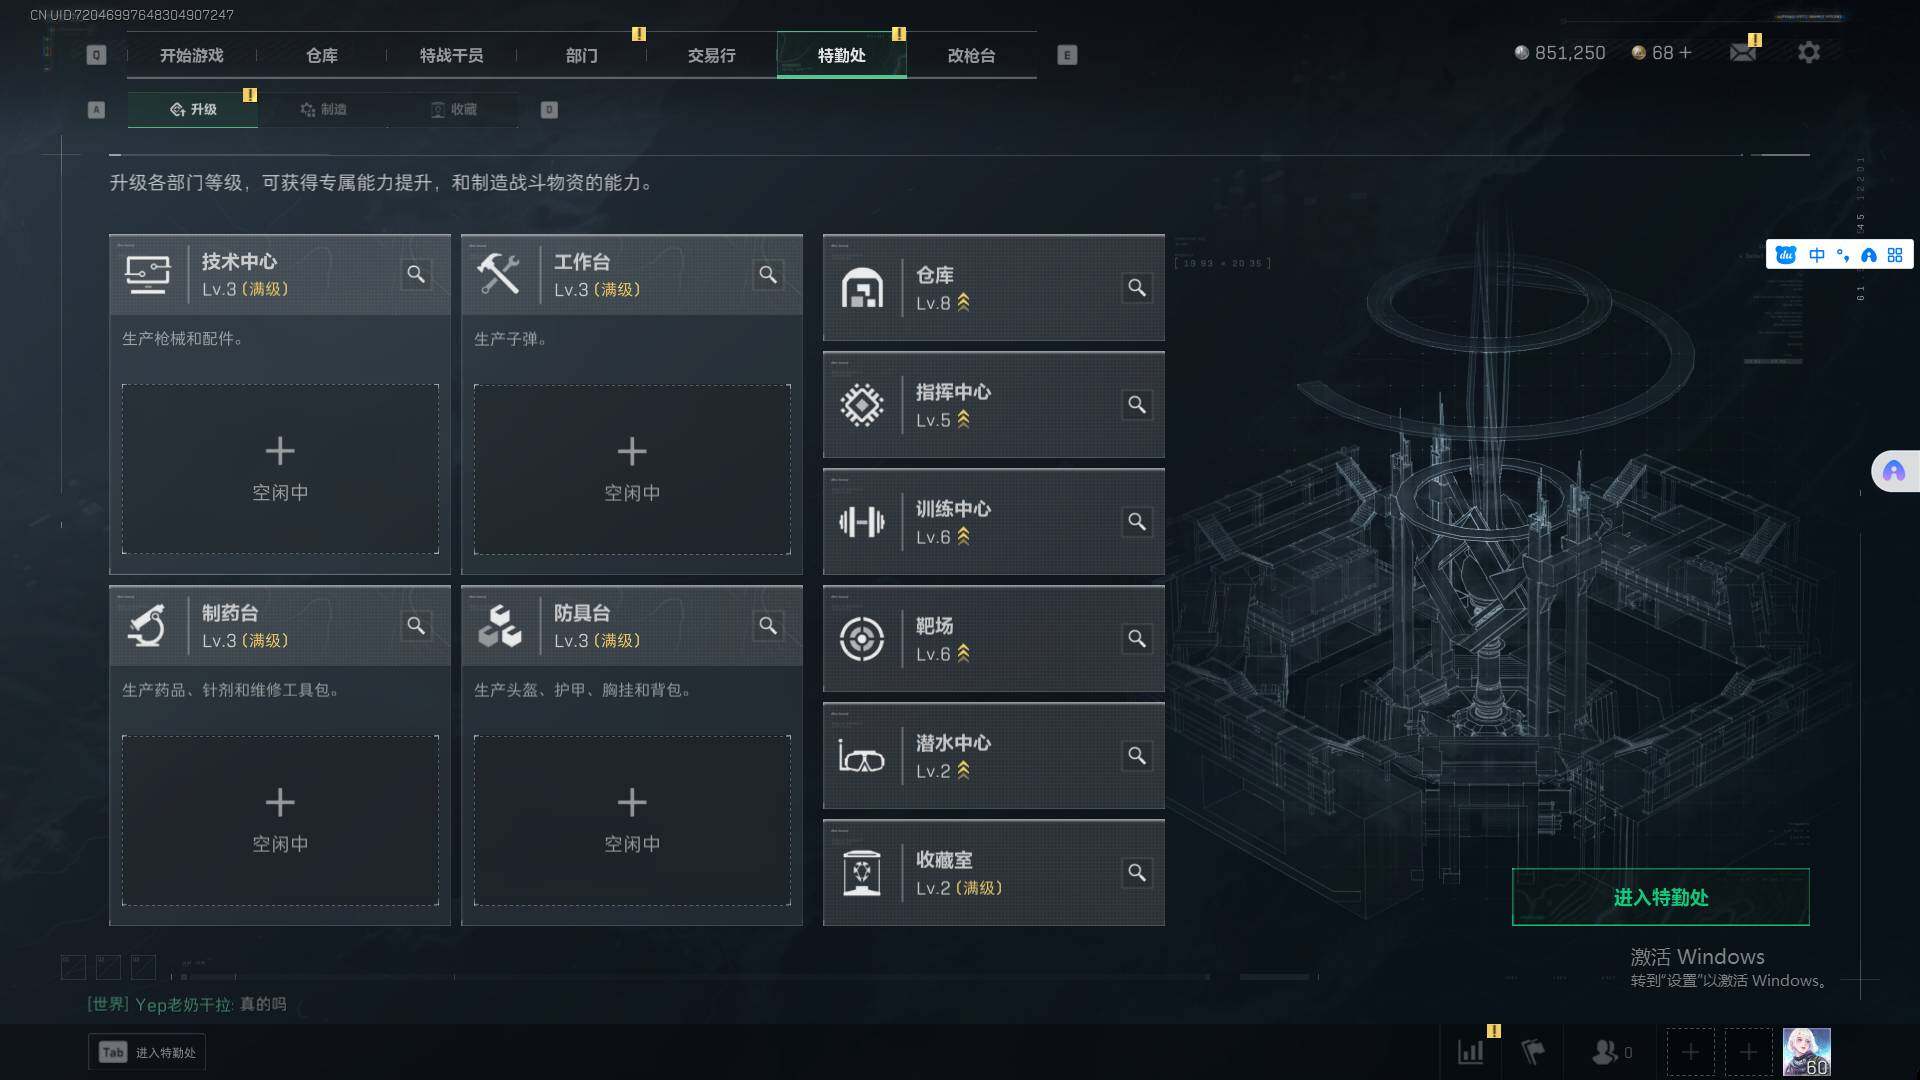Open the settings gear icon

tap(1809, 52)
